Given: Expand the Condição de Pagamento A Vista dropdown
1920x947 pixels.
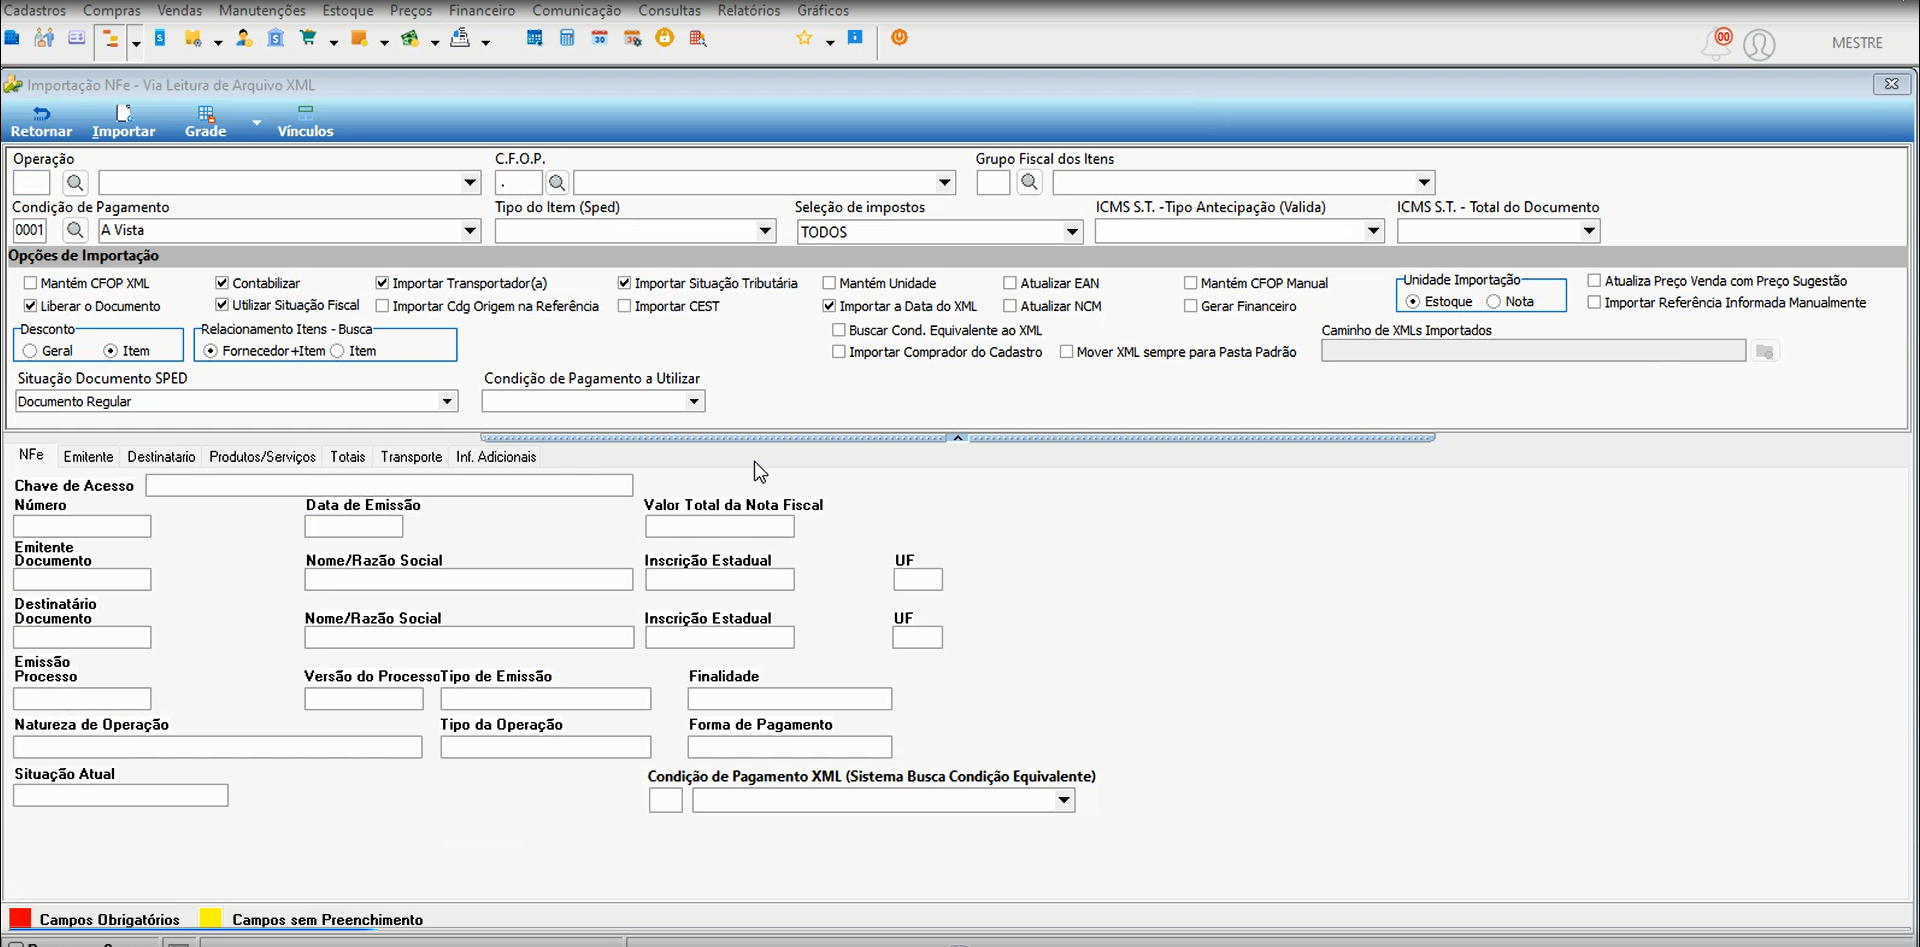Looking at the screenshot, I should coord(470,230).
